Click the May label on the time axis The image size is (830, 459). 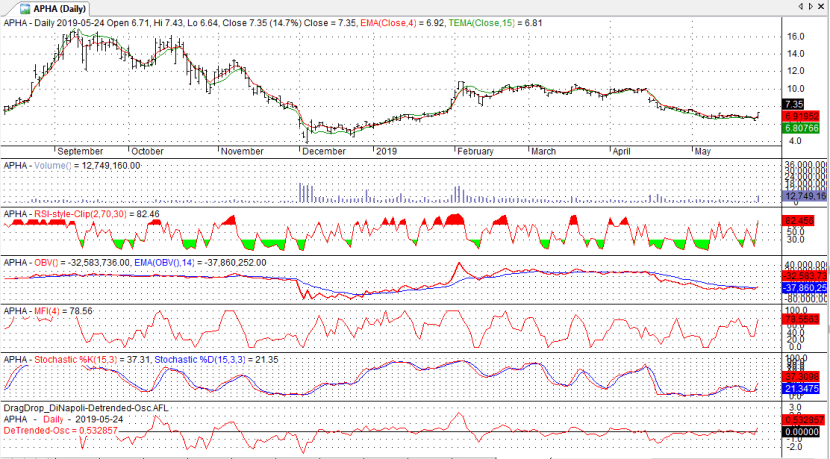[x=702, y=151]
